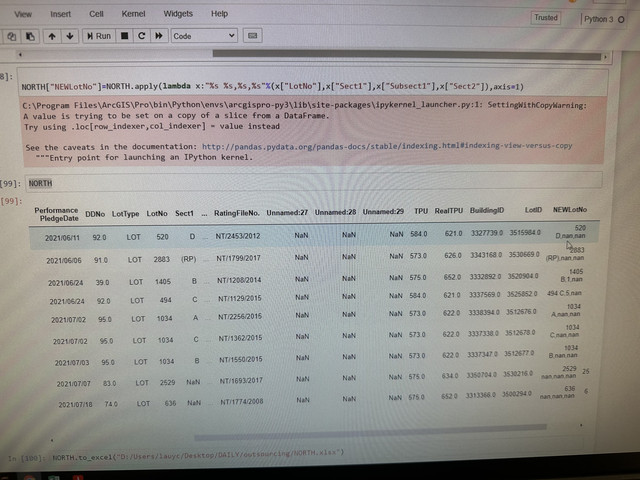The height and width of the screenshot is (480, 640).
Task: Click the Trusted notebook button
Action: (546, 18)
